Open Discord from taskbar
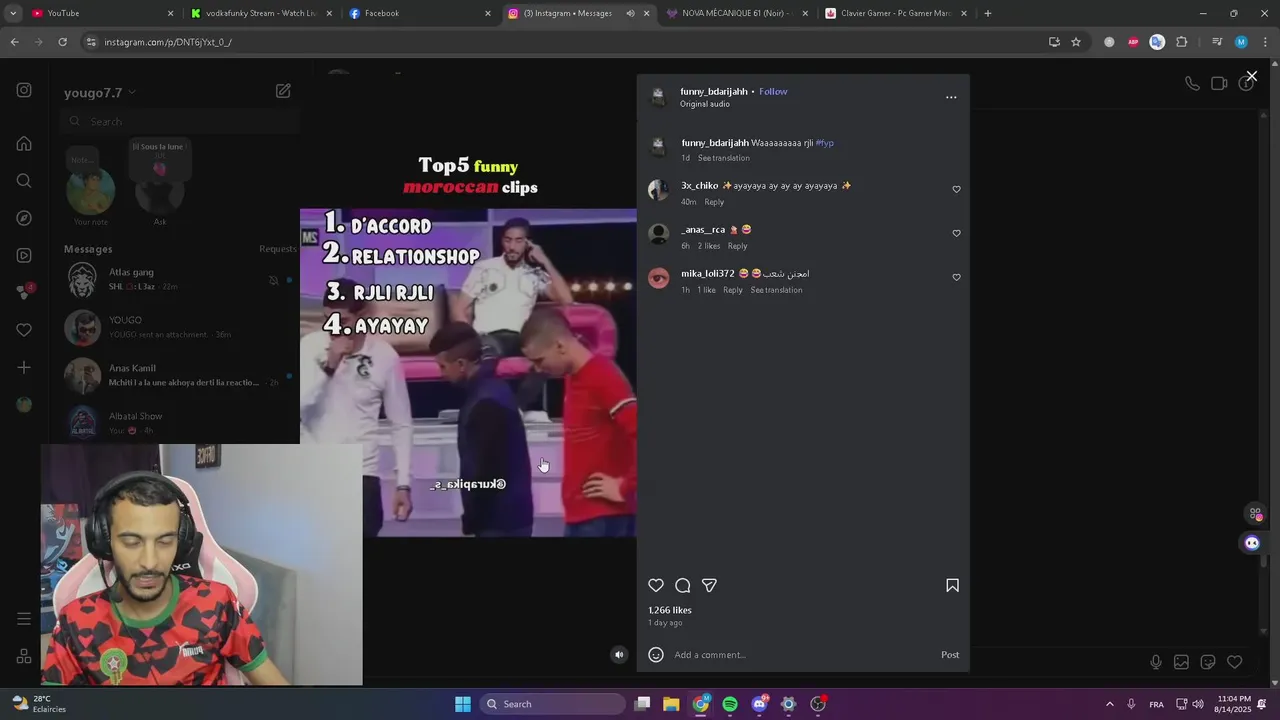Viewport: 1280px width, 720px height. tap(759, 704)
